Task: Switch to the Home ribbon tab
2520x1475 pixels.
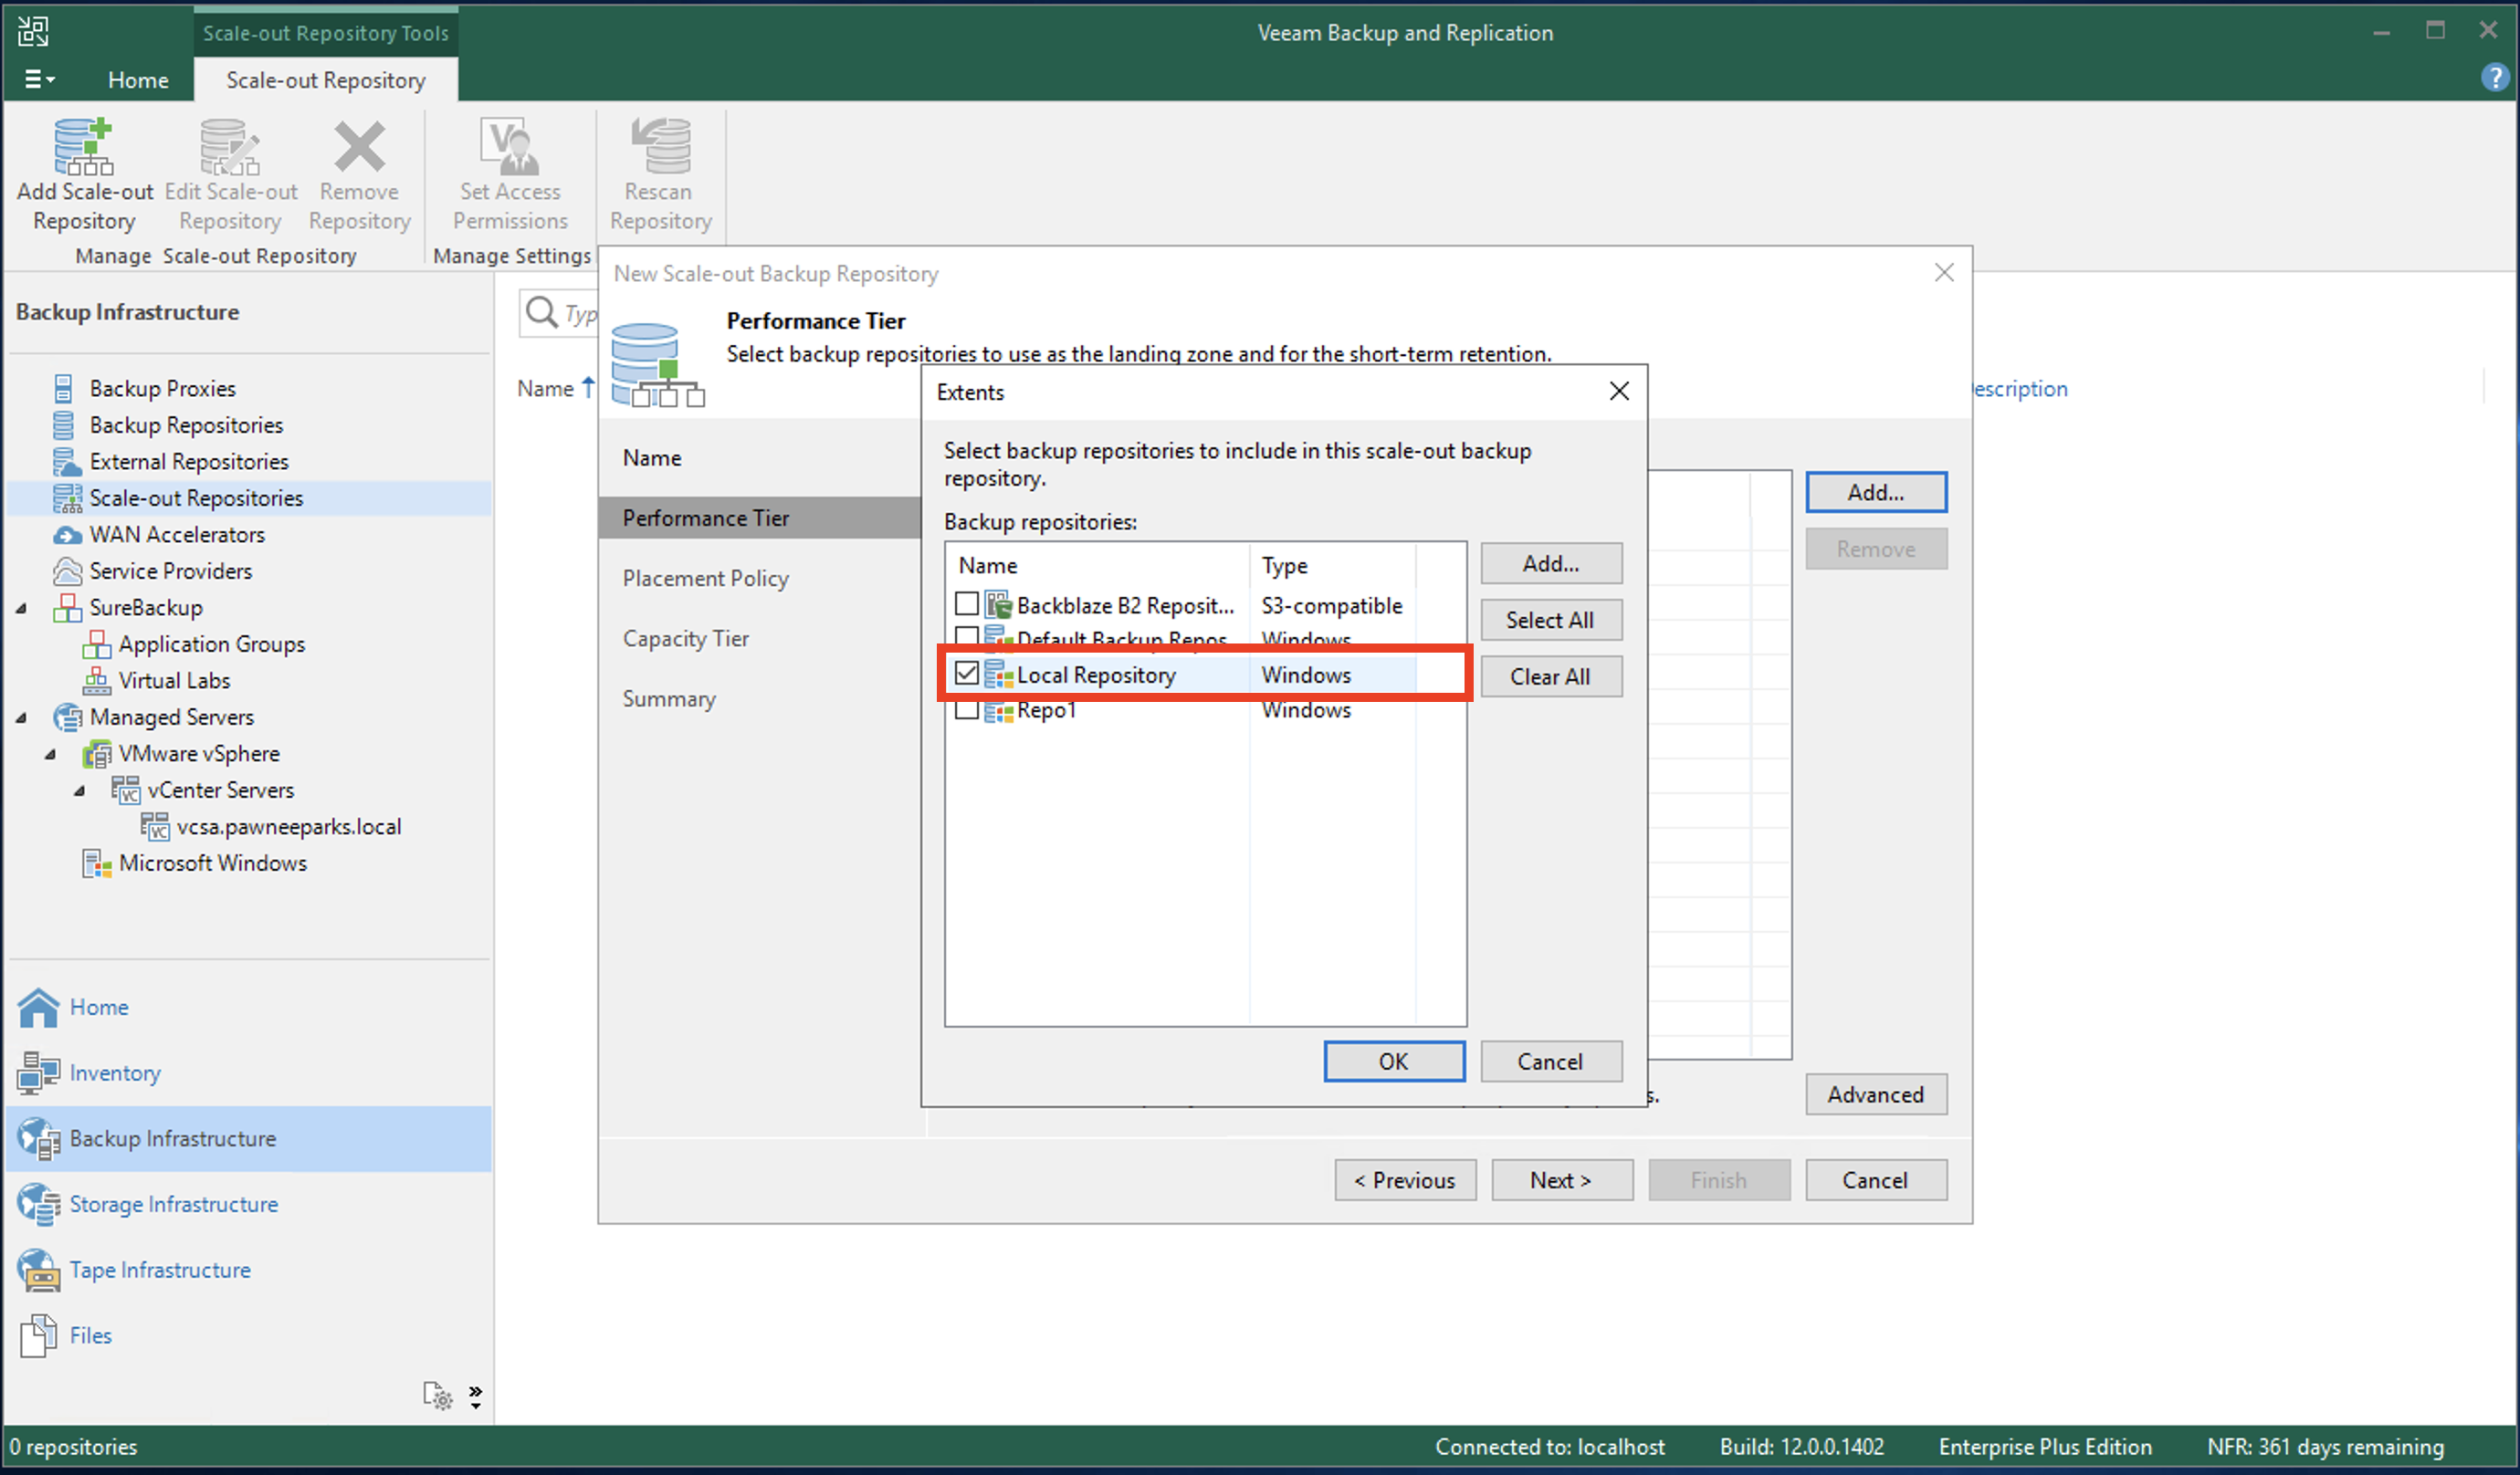Action: pyautogui.click(x=138, y=80)
